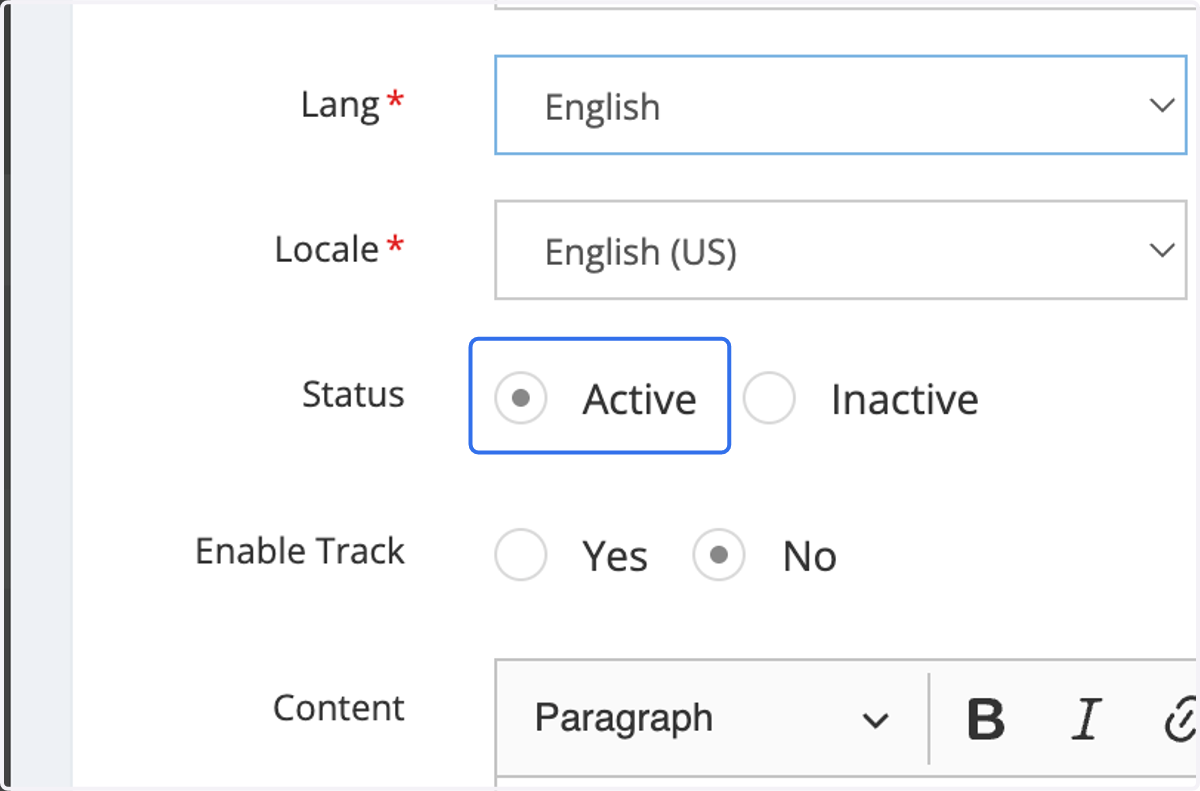
Task: Choose Yes for Enable Track
Action: pyautogui.click(x=521, y=555)
